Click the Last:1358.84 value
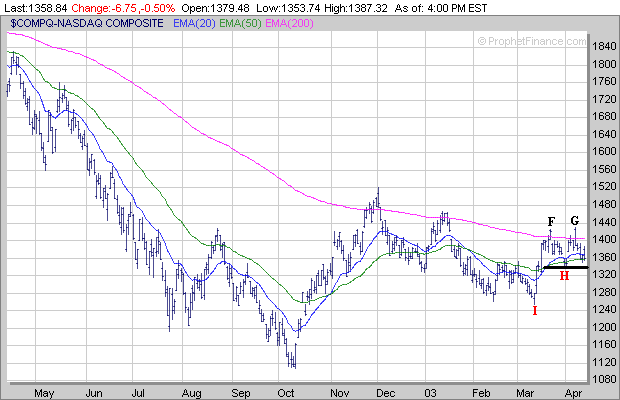620x400 pixels. click(x=36, y=8)
